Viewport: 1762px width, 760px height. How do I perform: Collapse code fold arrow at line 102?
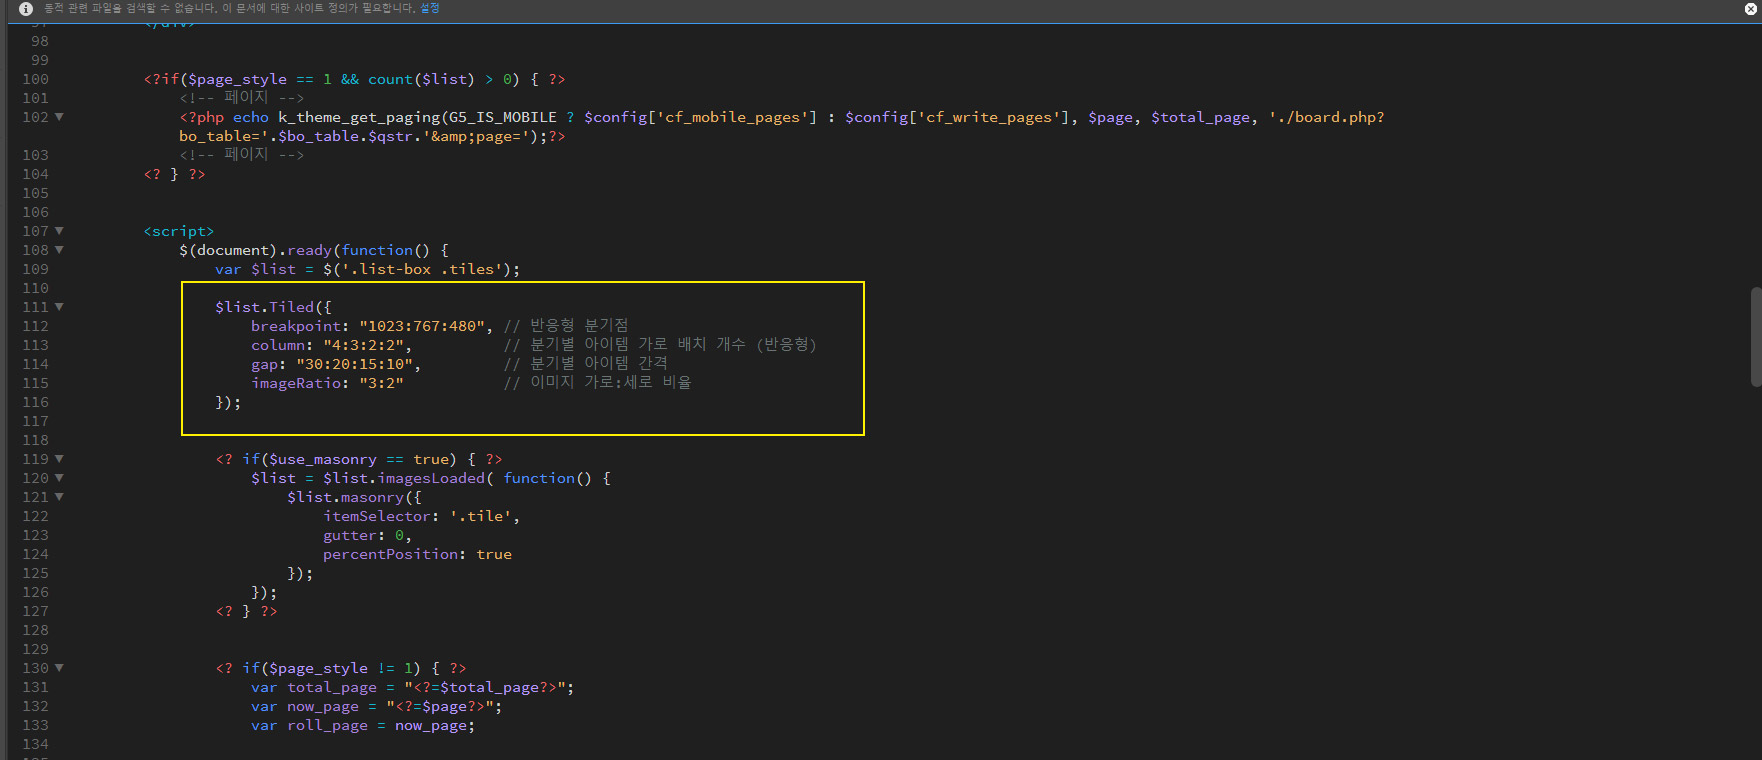click(59, 117)
